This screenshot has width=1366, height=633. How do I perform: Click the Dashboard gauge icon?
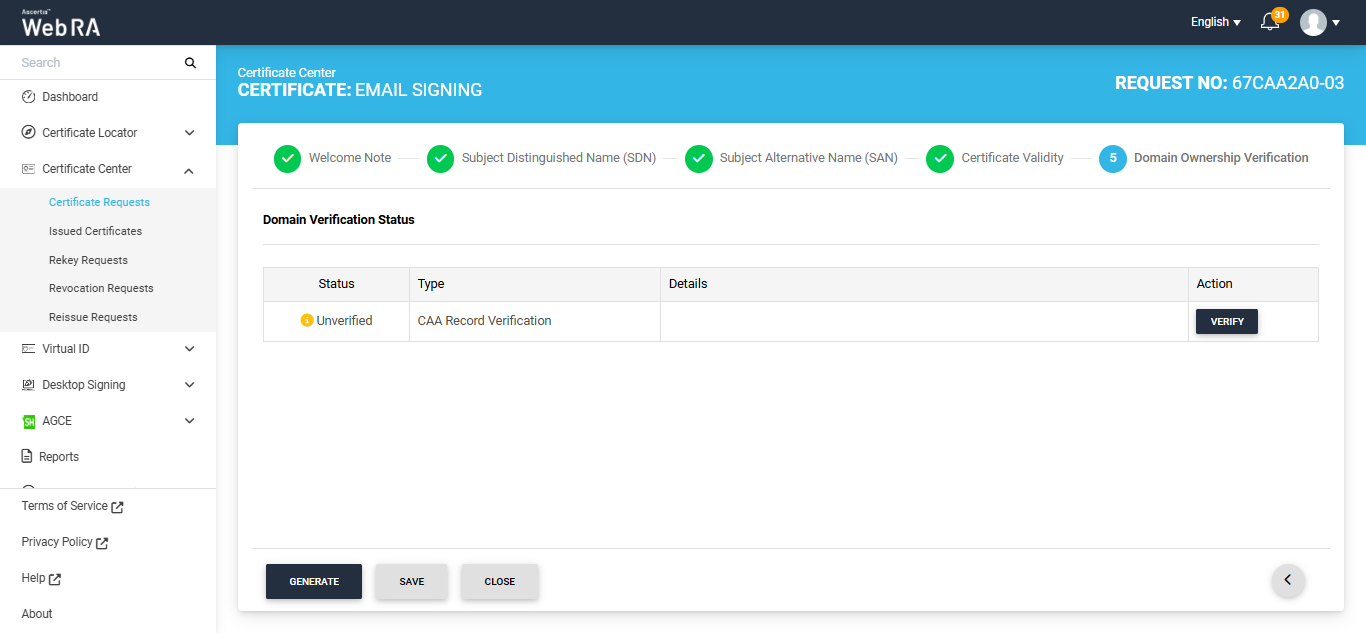point(28,97)
